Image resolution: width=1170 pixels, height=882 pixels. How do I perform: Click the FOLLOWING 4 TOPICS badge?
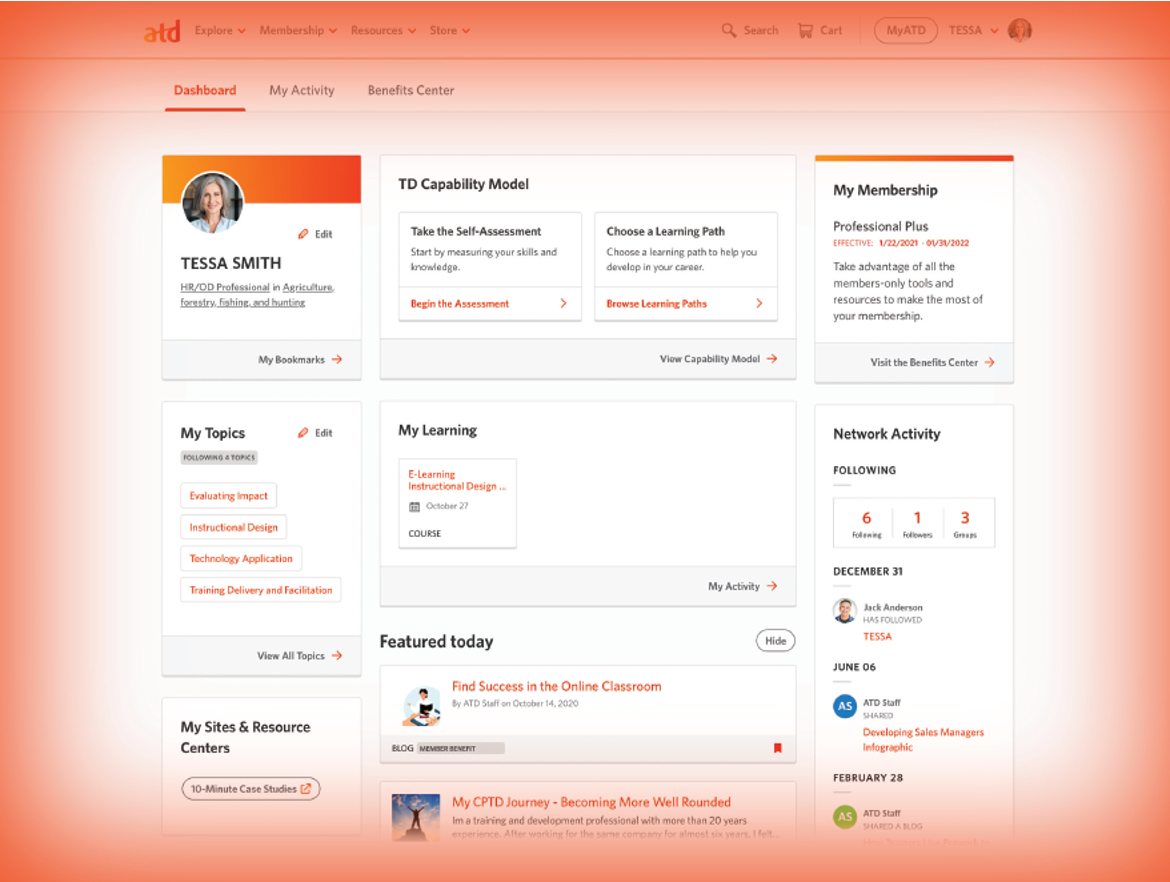(x=219, y=457)
